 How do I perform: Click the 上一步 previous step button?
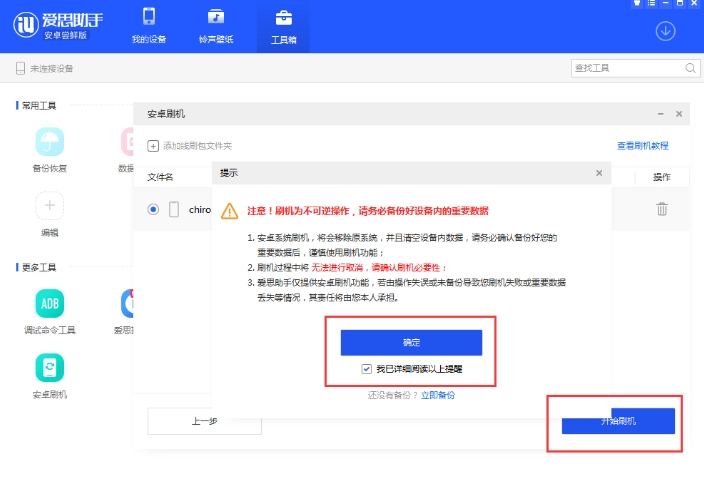click(x=204, y=421)
